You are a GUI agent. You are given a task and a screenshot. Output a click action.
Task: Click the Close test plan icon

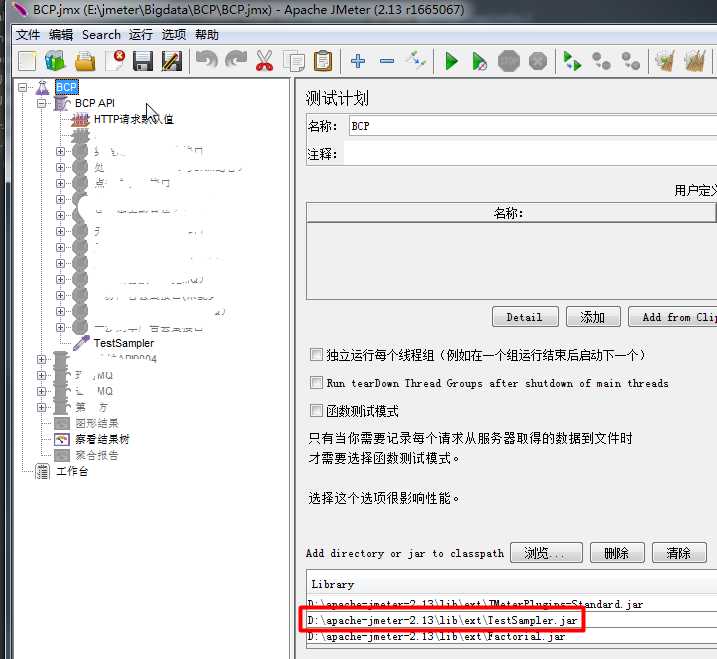[115, 61]
